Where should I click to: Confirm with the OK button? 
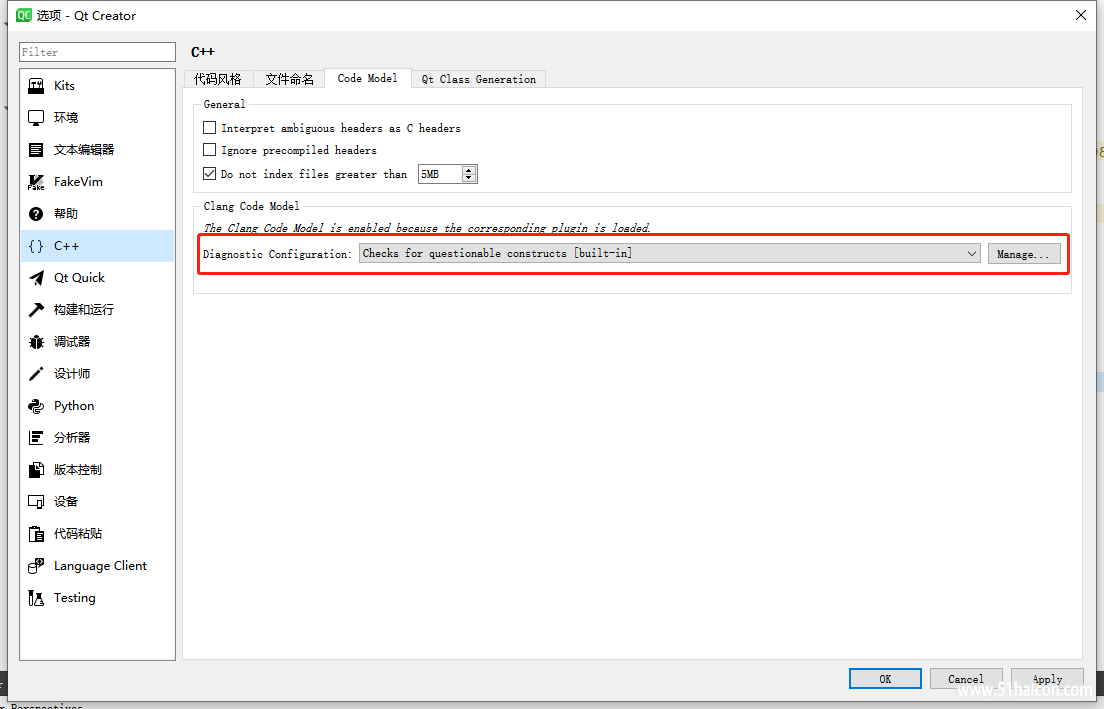coord(885,679)
